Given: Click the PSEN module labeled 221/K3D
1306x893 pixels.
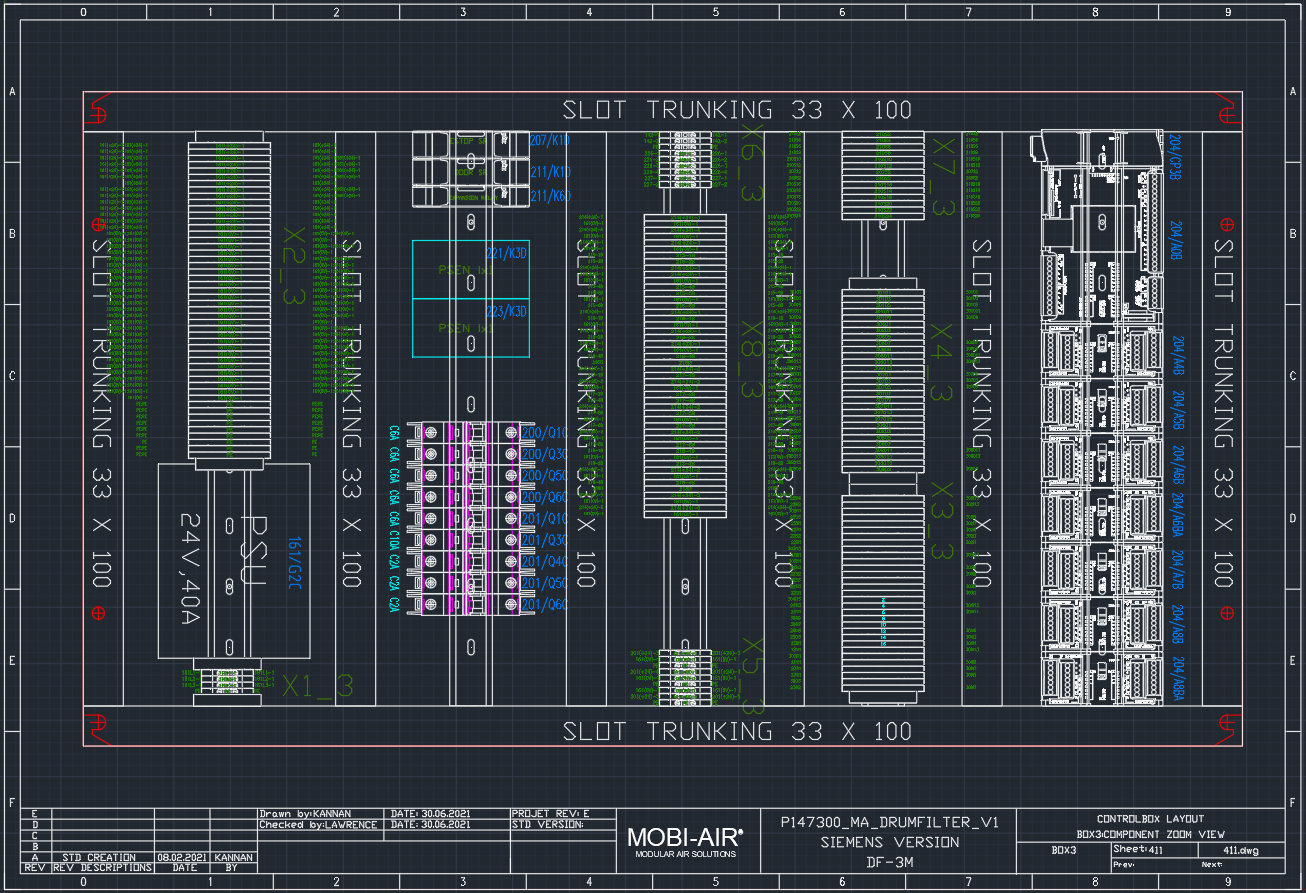Looking at the screenshot, I should pos(470,270).
